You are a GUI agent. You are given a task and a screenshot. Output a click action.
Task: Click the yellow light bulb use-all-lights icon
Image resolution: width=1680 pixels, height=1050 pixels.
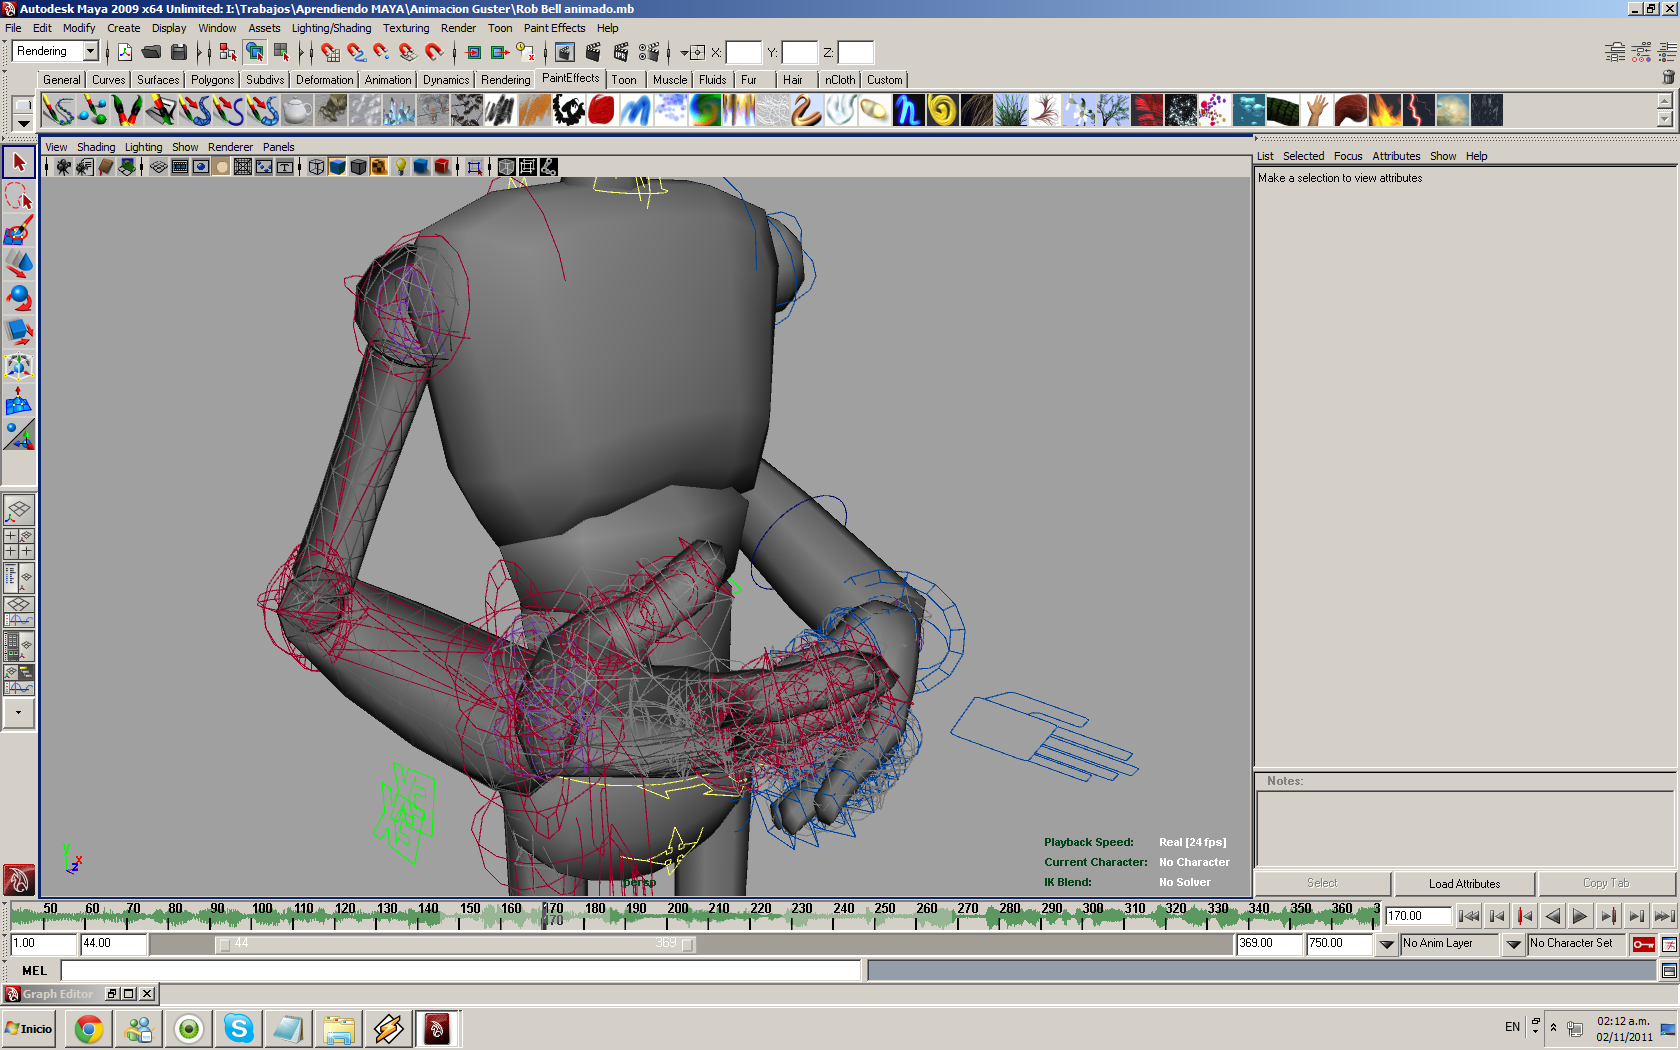[400, 167]
